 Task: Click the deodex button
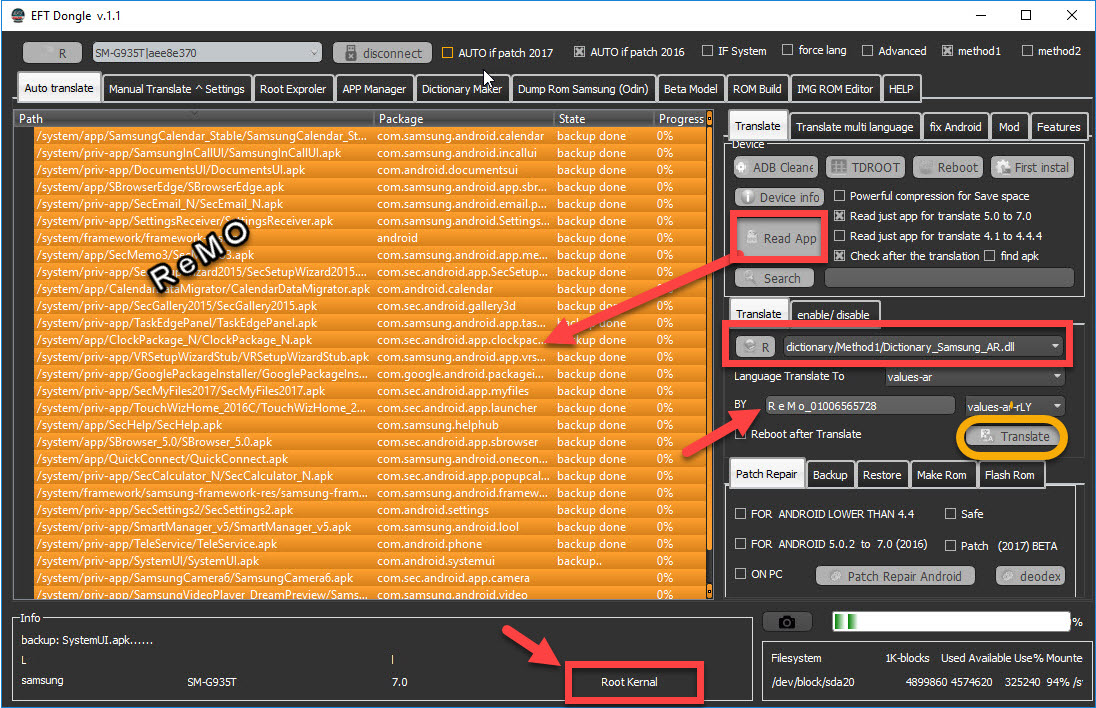point(1030,577)
